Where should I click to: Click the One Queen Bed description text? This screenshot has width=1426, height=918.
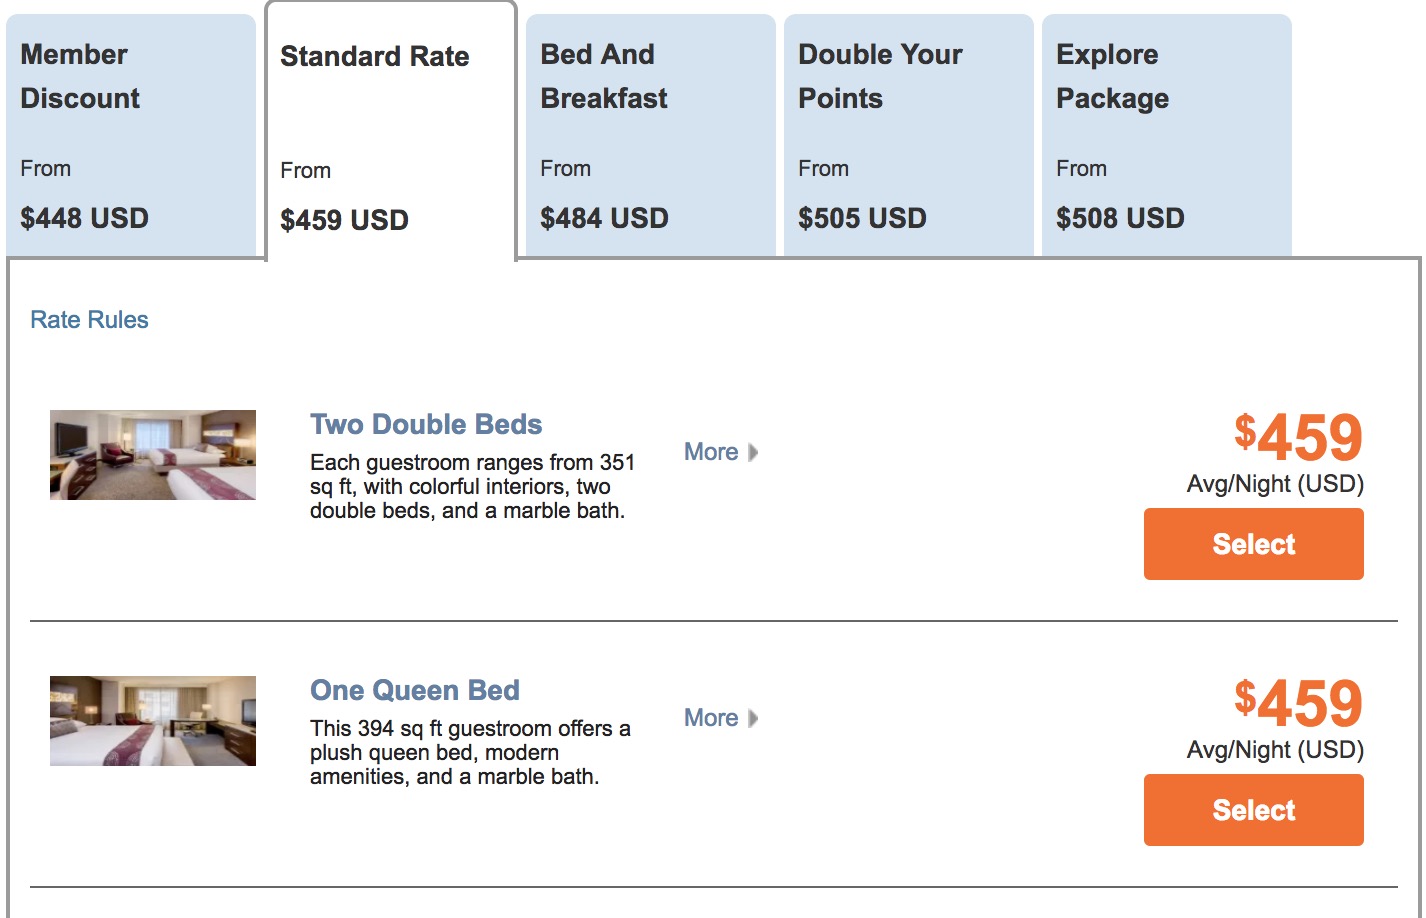tap(470, 753)
